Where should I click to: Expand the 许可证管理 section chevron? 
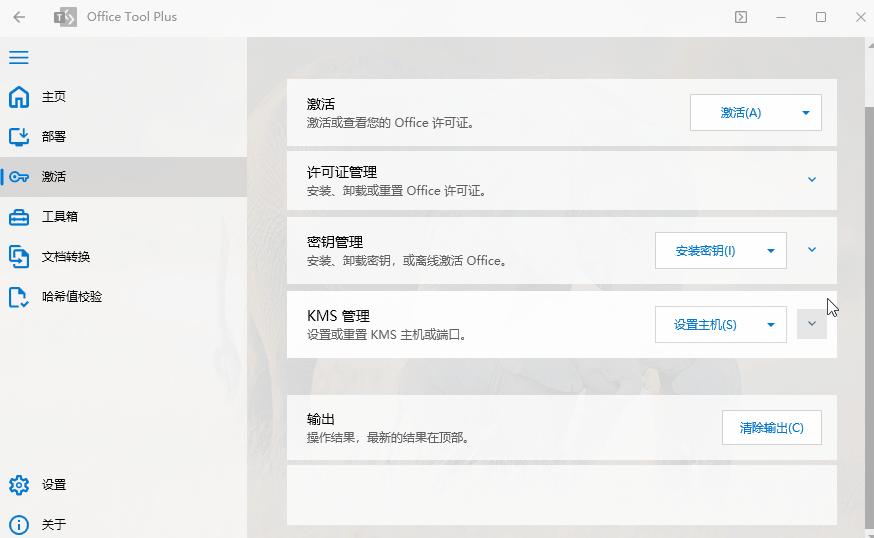(x=812, y=180)
